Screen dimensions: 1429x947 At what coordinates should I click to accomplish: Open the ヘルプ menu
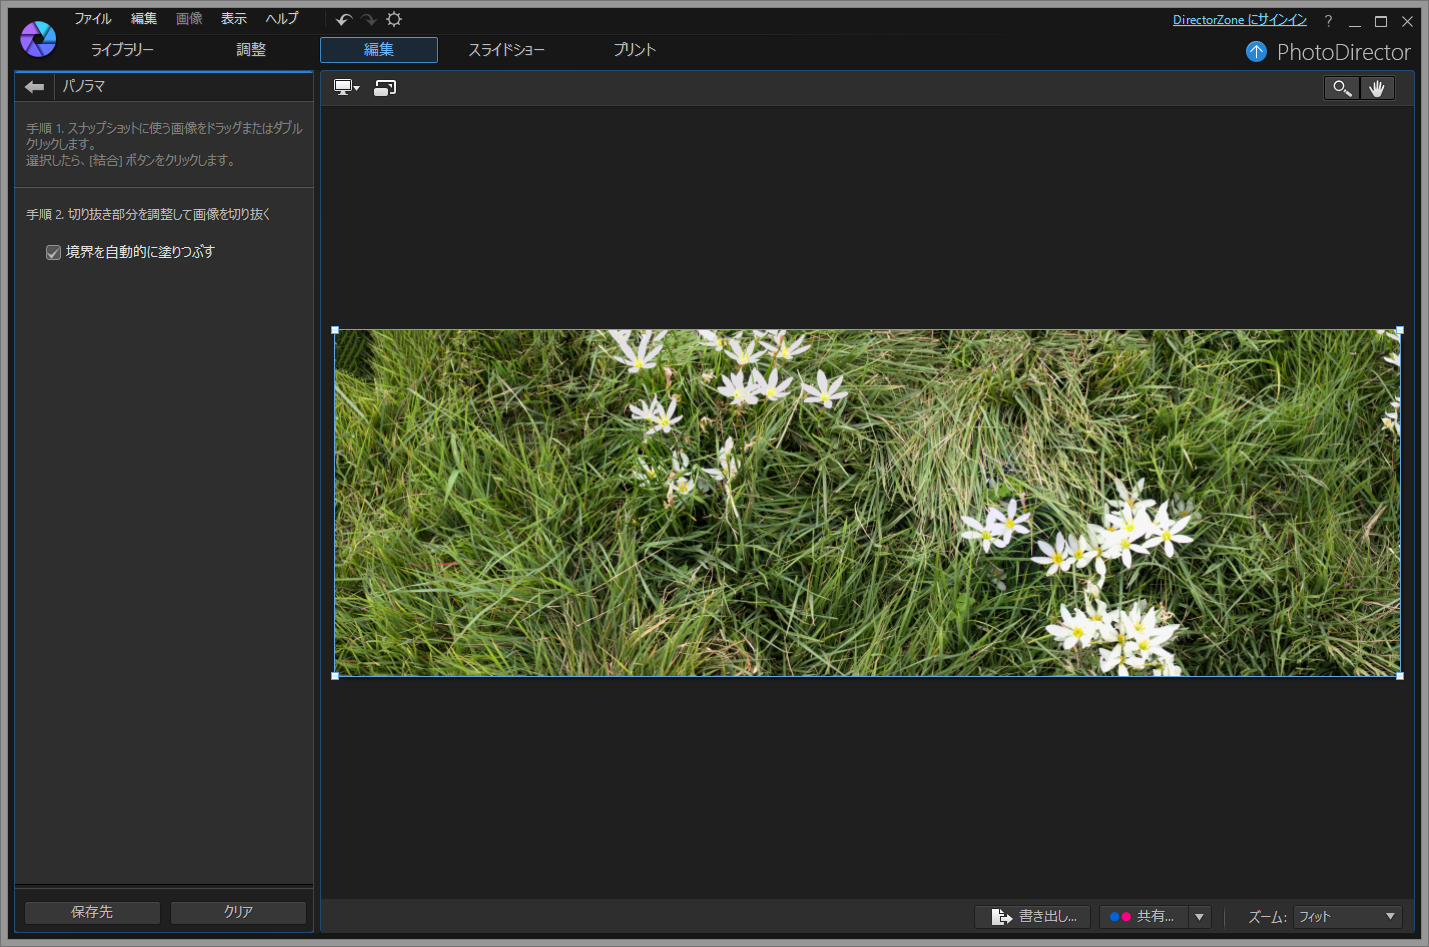click(x=282, y=19)
